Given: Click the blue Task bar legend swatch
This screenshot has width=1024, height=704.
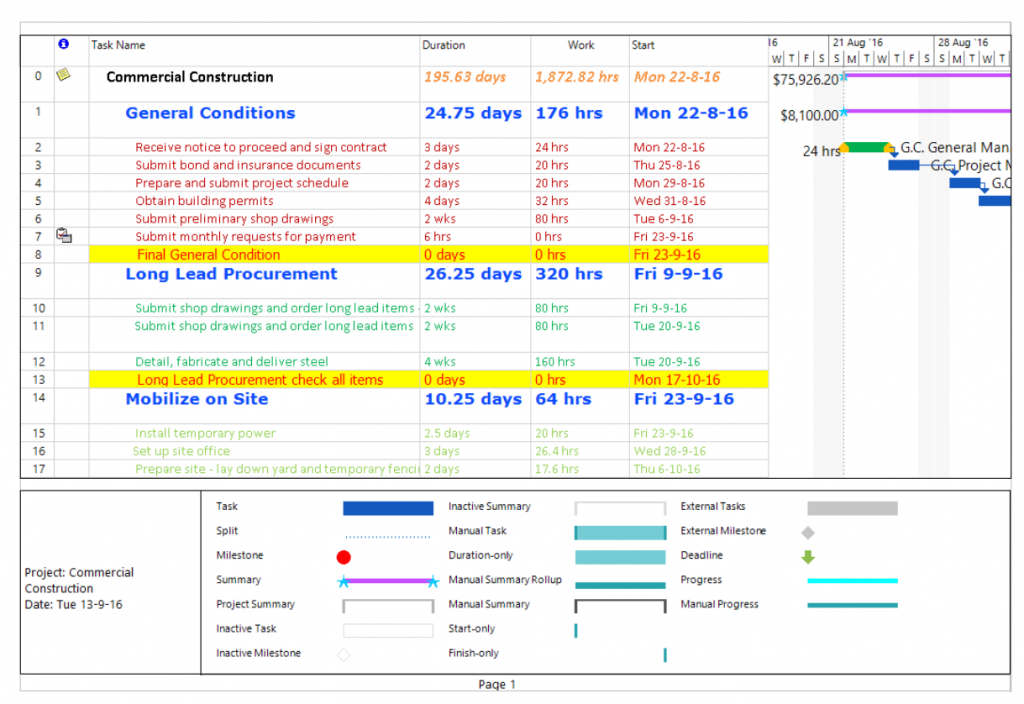Looking at the screenshot, I should click(x=388, y=508).
